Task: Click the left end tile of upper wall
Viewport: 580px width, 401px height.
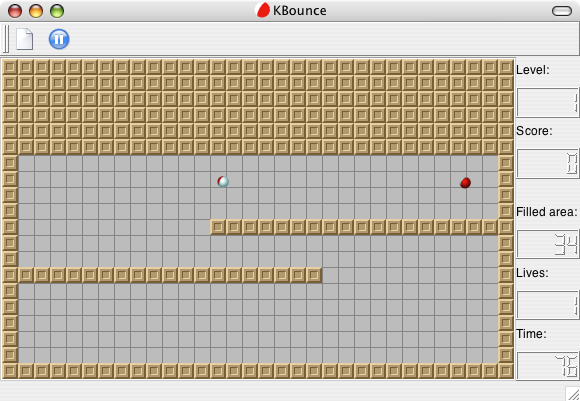Action: [x=218, y=227]
